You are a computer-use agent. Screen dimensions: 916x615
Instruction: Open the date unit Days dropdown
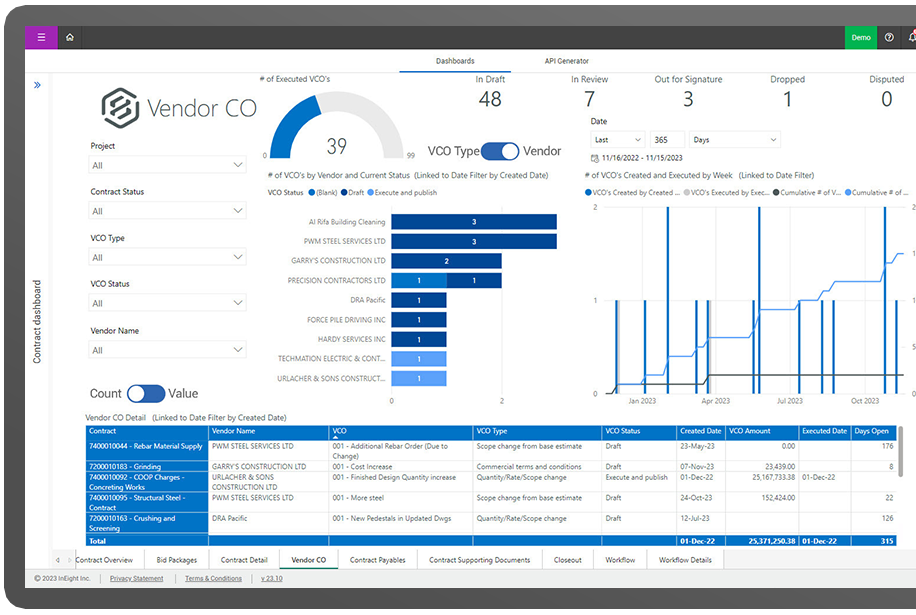click(734, 140)
